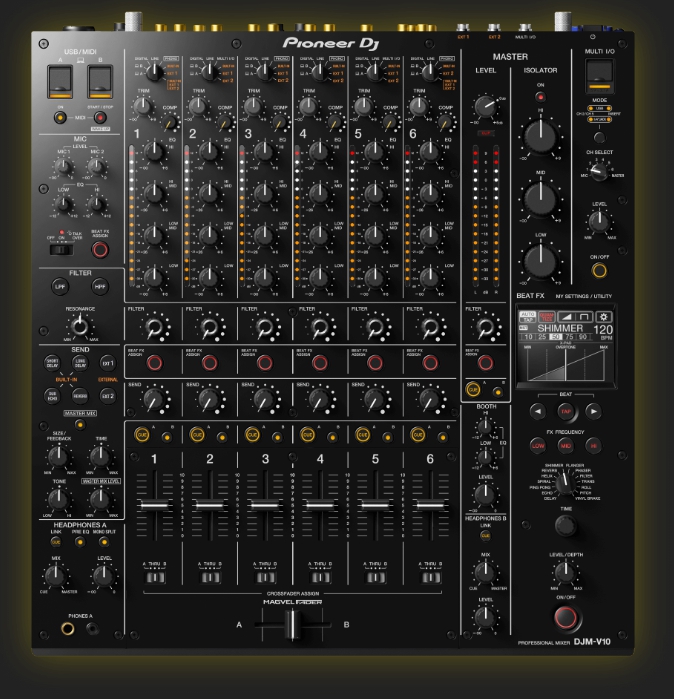
Task: Select the EXT 1 external send button
Action: pos(108,363)
